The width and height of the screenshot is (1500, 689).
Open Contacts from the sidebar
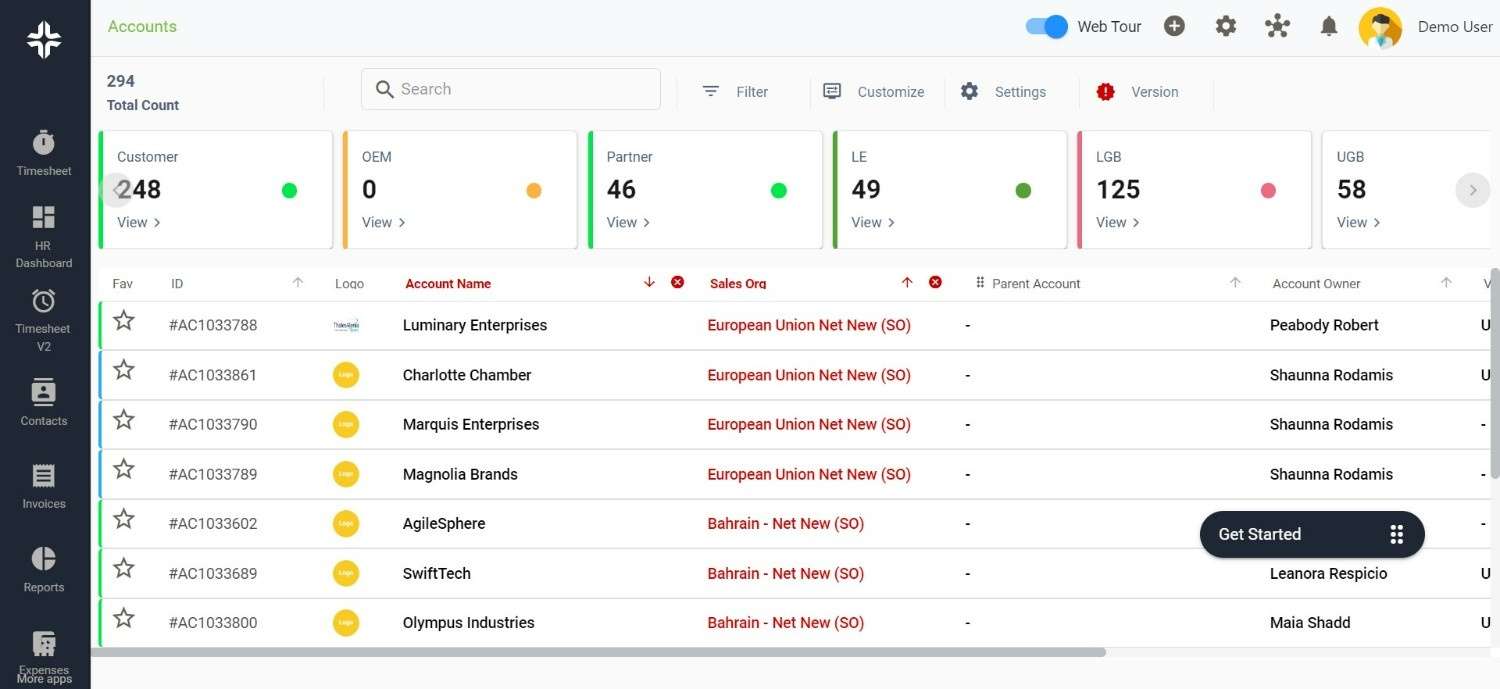pos(44,392)
